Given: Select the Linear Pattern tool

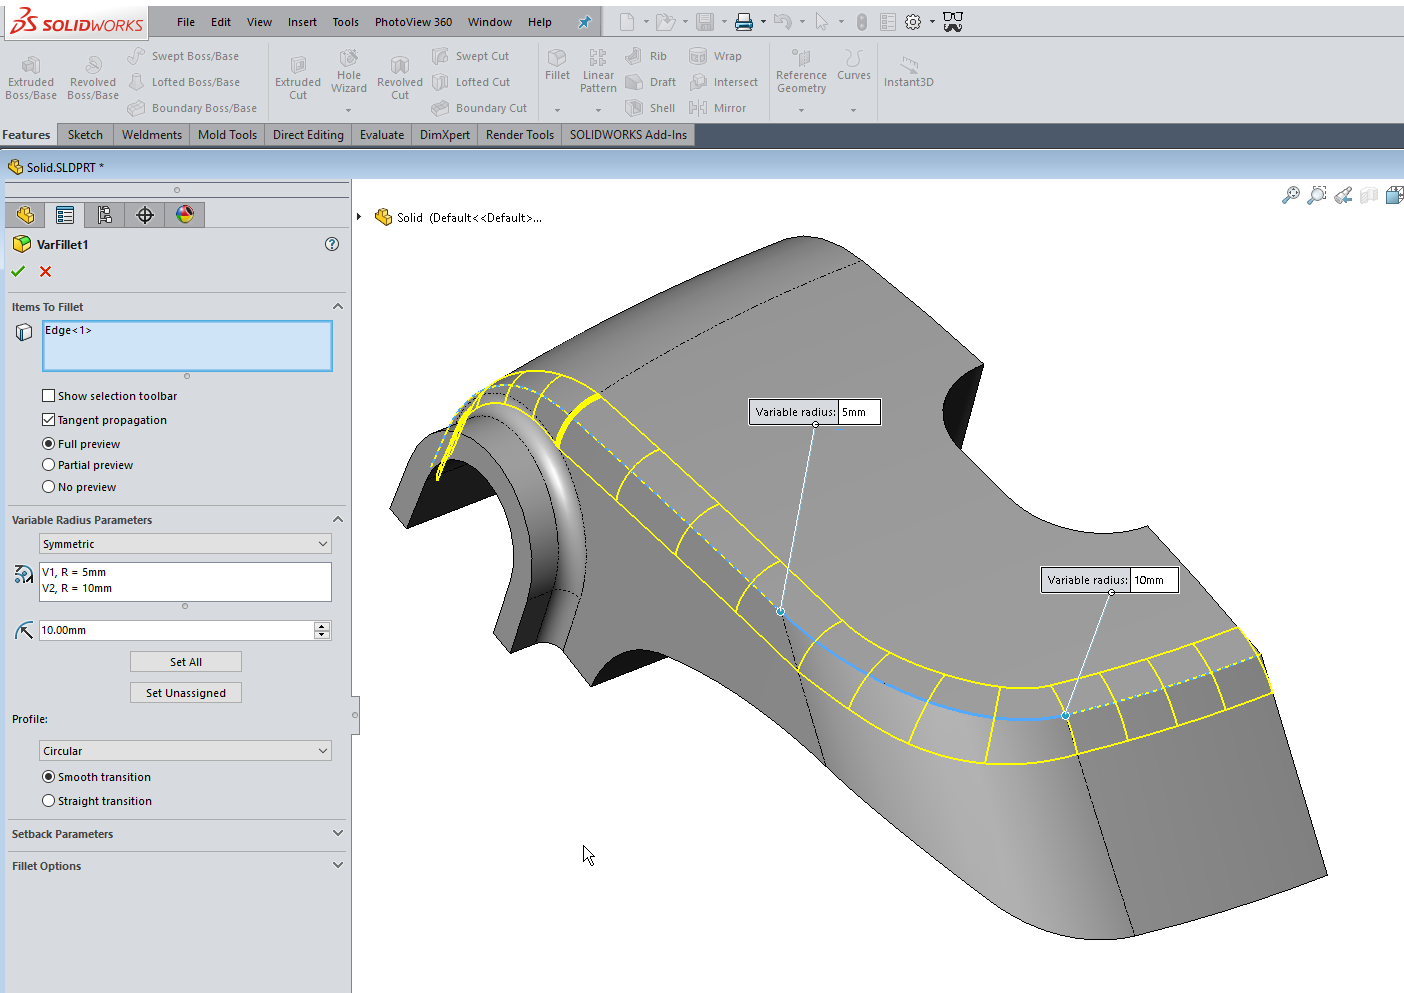Looking at the screenshot, I should [x=598, y=71].
